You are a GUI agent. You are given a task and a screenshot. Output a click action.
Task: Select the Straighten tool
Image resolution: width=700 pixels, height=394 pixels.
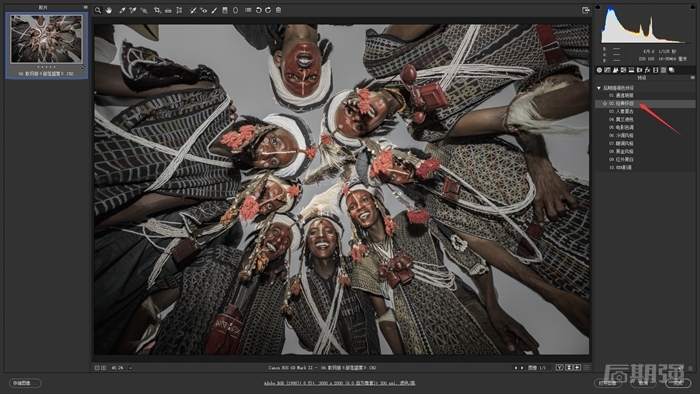pos(168,10)
